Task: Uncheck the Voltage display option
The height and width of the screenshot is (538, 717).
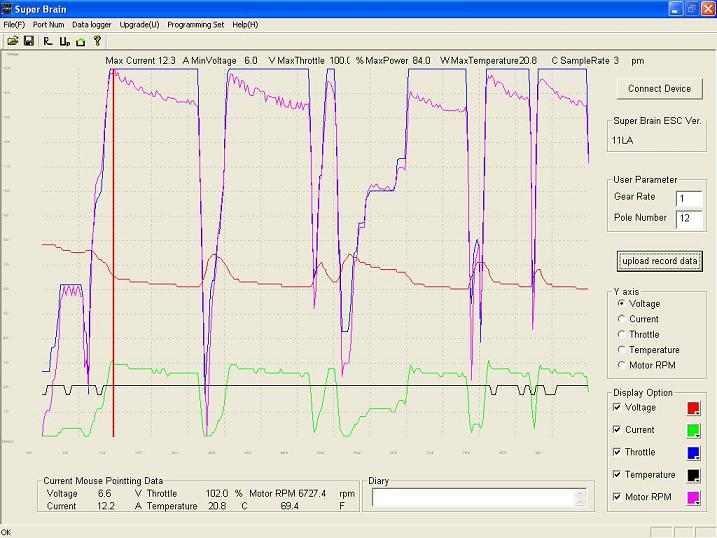Action: pos(617,407)
